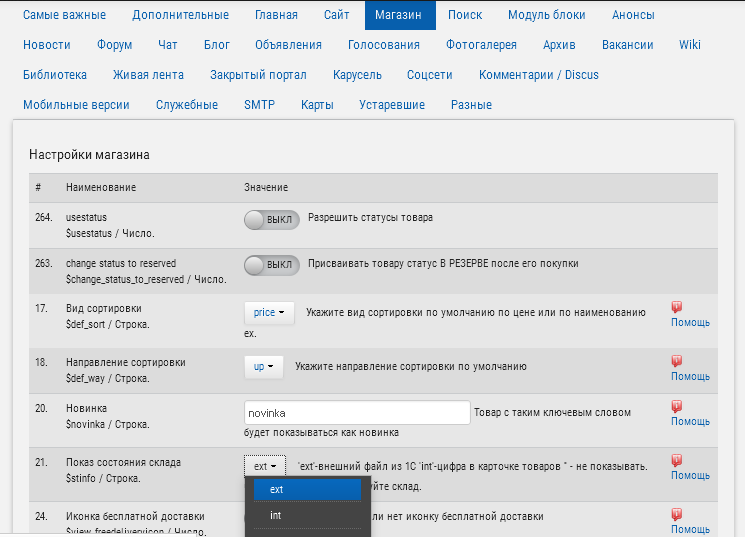Click Помощь link in Вид сортировки row
Screen dimensions: 745x537
(690, 322)
